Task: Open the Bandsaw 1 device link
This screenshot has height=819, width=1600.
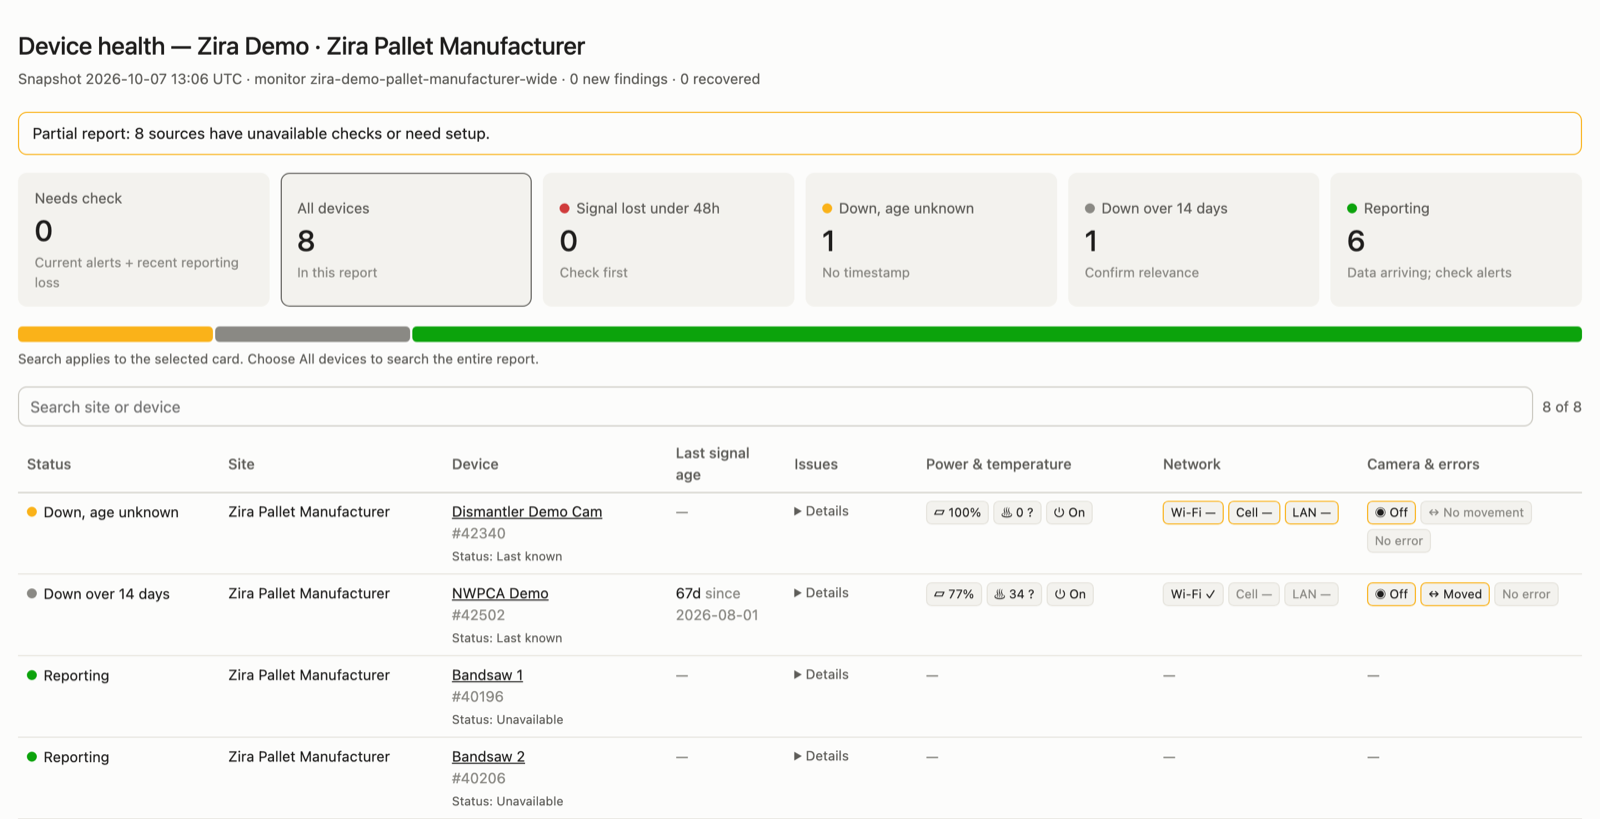Action: pyautogui.click(x=487, y=676)
